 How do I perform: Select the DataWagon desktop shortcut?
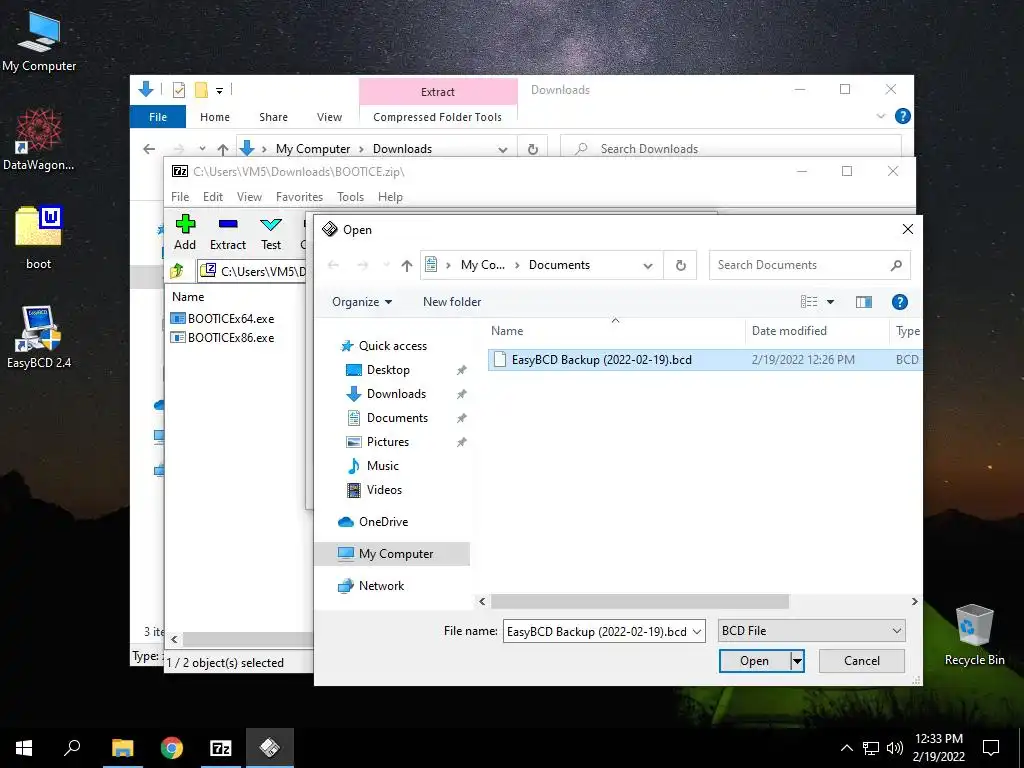[39, 140]
